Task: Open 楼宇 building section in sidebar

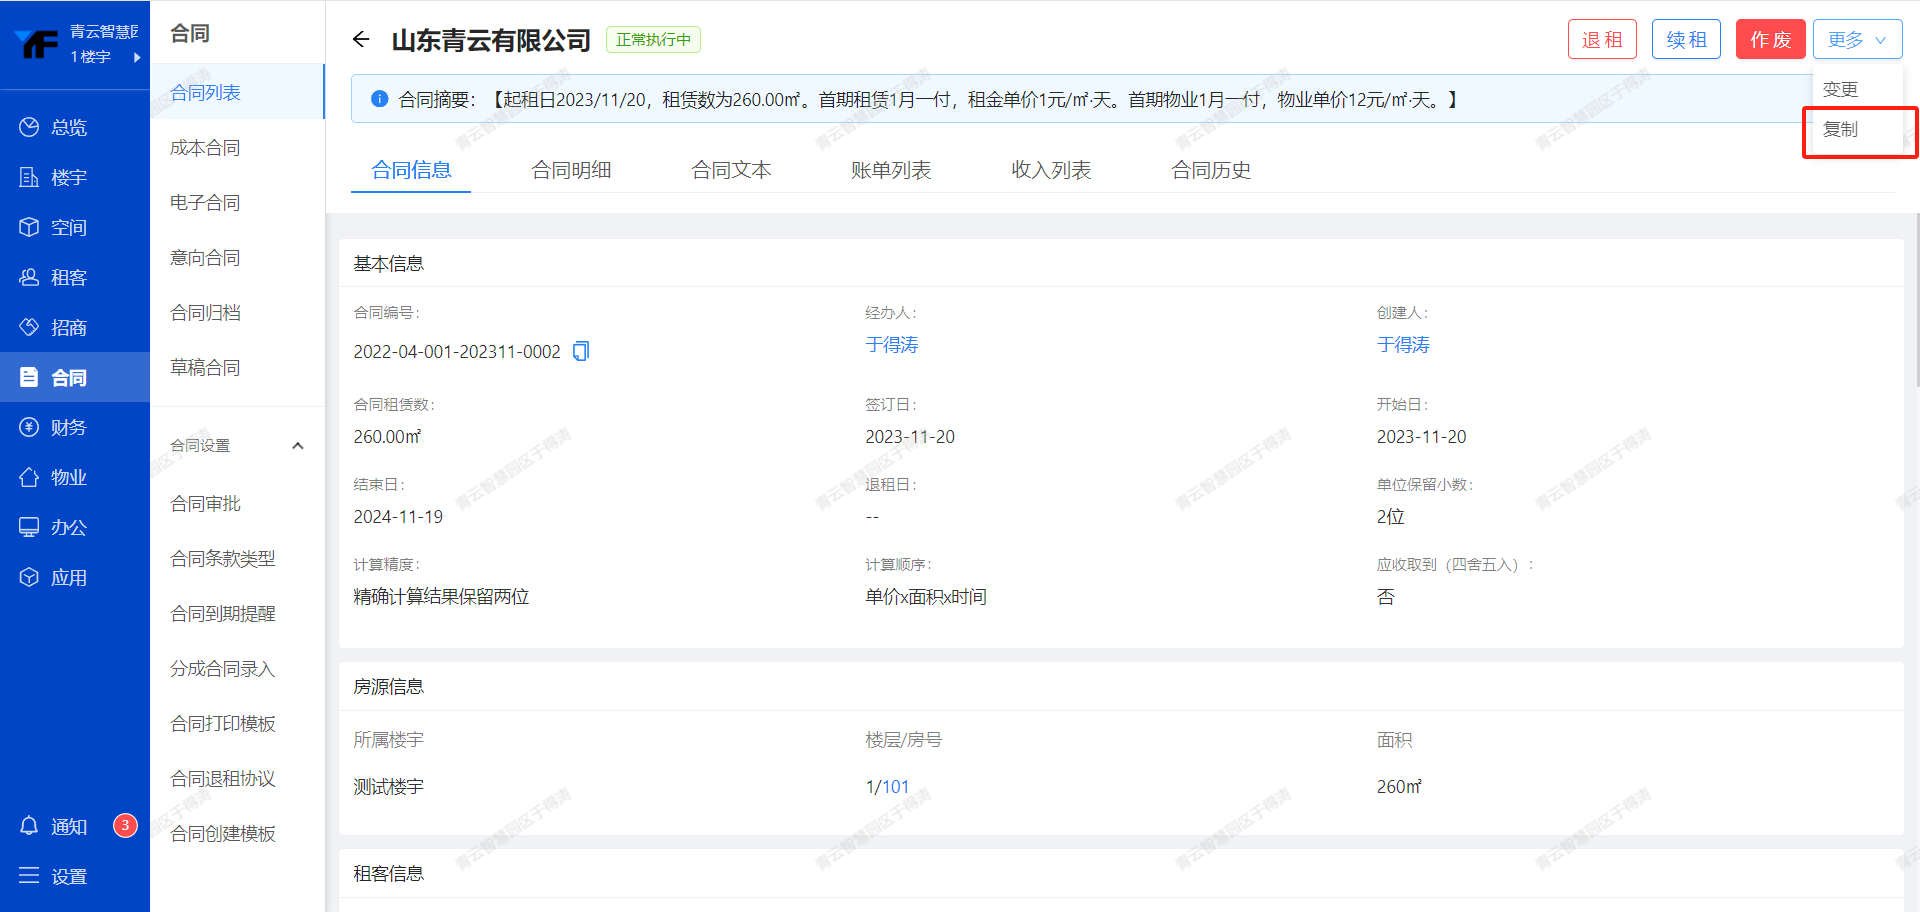Action: pos(68,177)
